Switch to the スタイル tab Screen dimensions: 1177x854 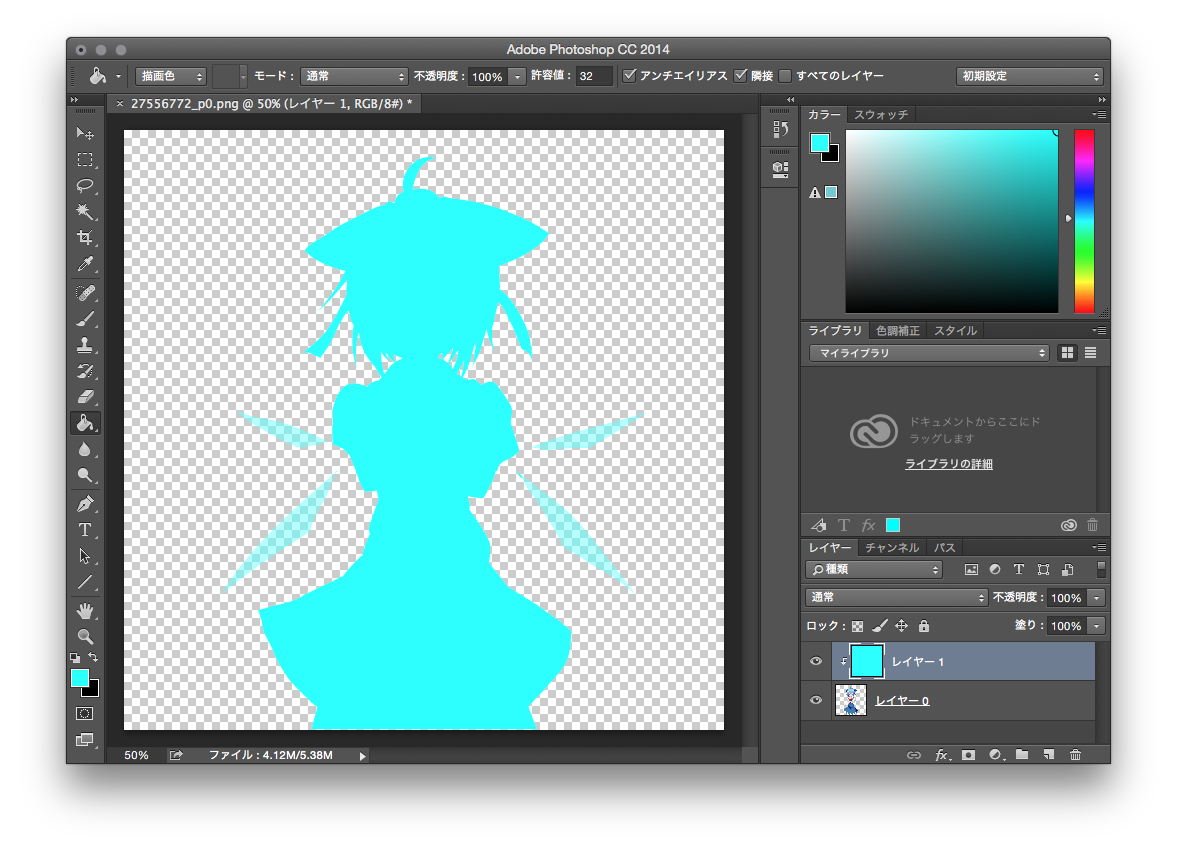956,331
